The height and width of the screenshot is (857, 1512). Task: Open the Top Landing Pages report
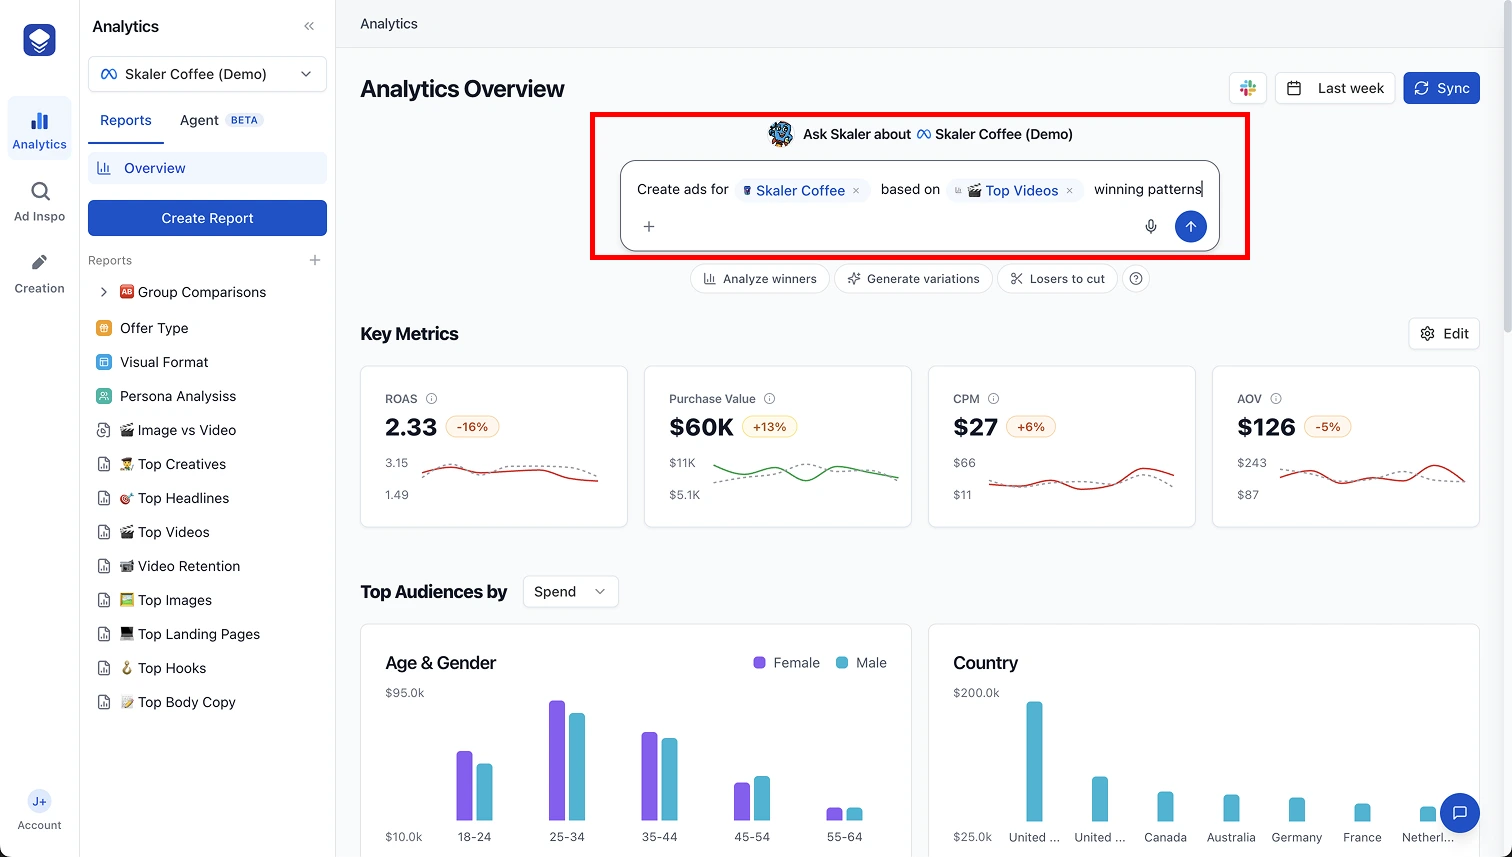coord(190,634)
